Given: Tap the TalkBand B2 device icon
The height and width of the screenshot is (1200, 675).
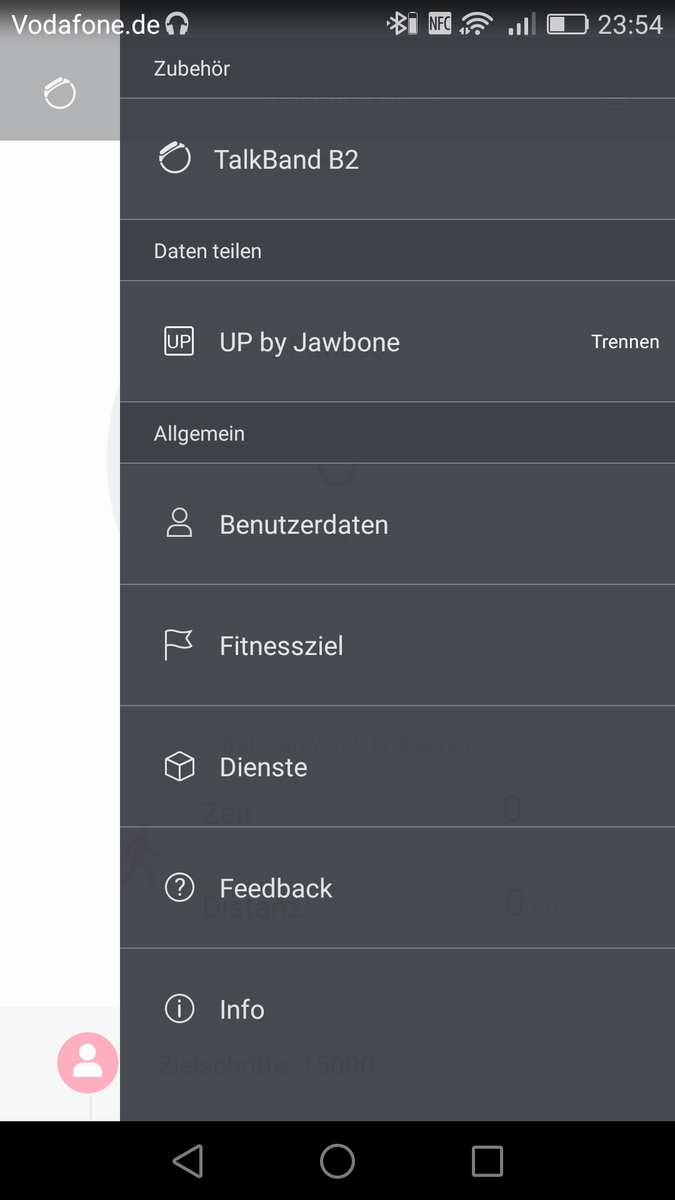Looking at the screenshot, I should [x=175, y=159].
